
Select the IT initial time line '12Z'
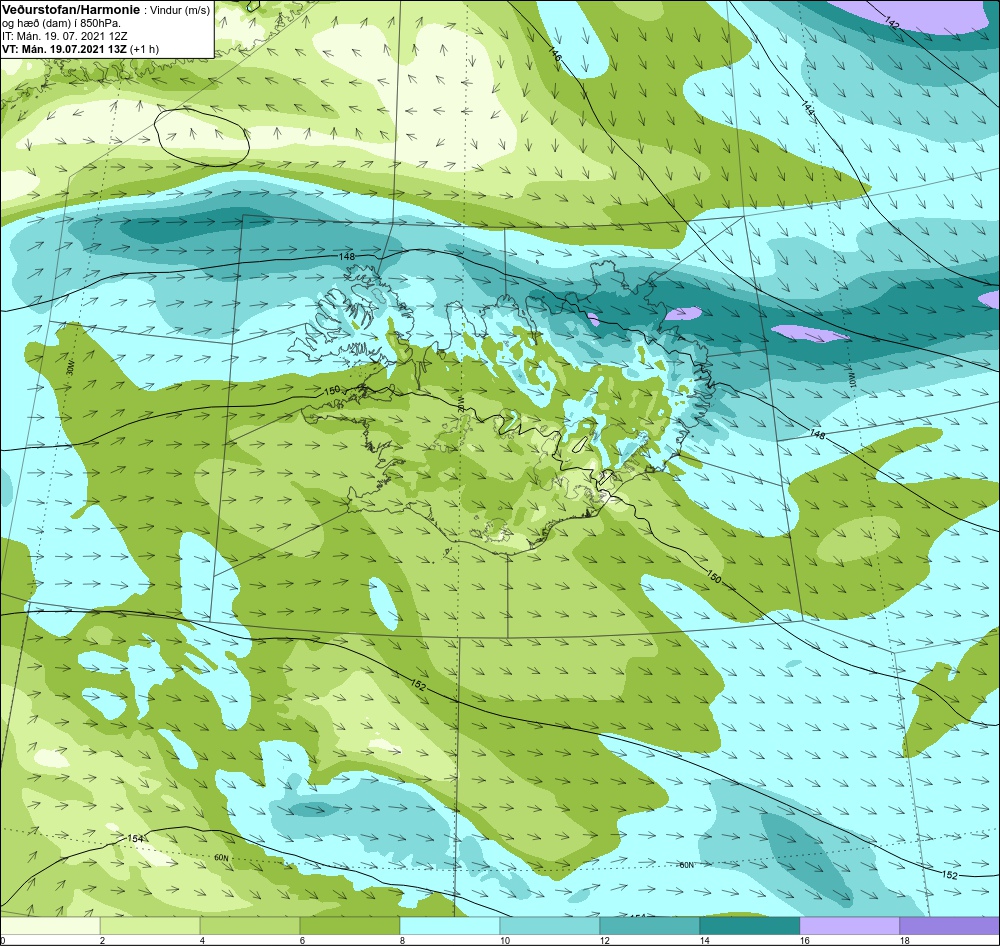tap(64, 36)
